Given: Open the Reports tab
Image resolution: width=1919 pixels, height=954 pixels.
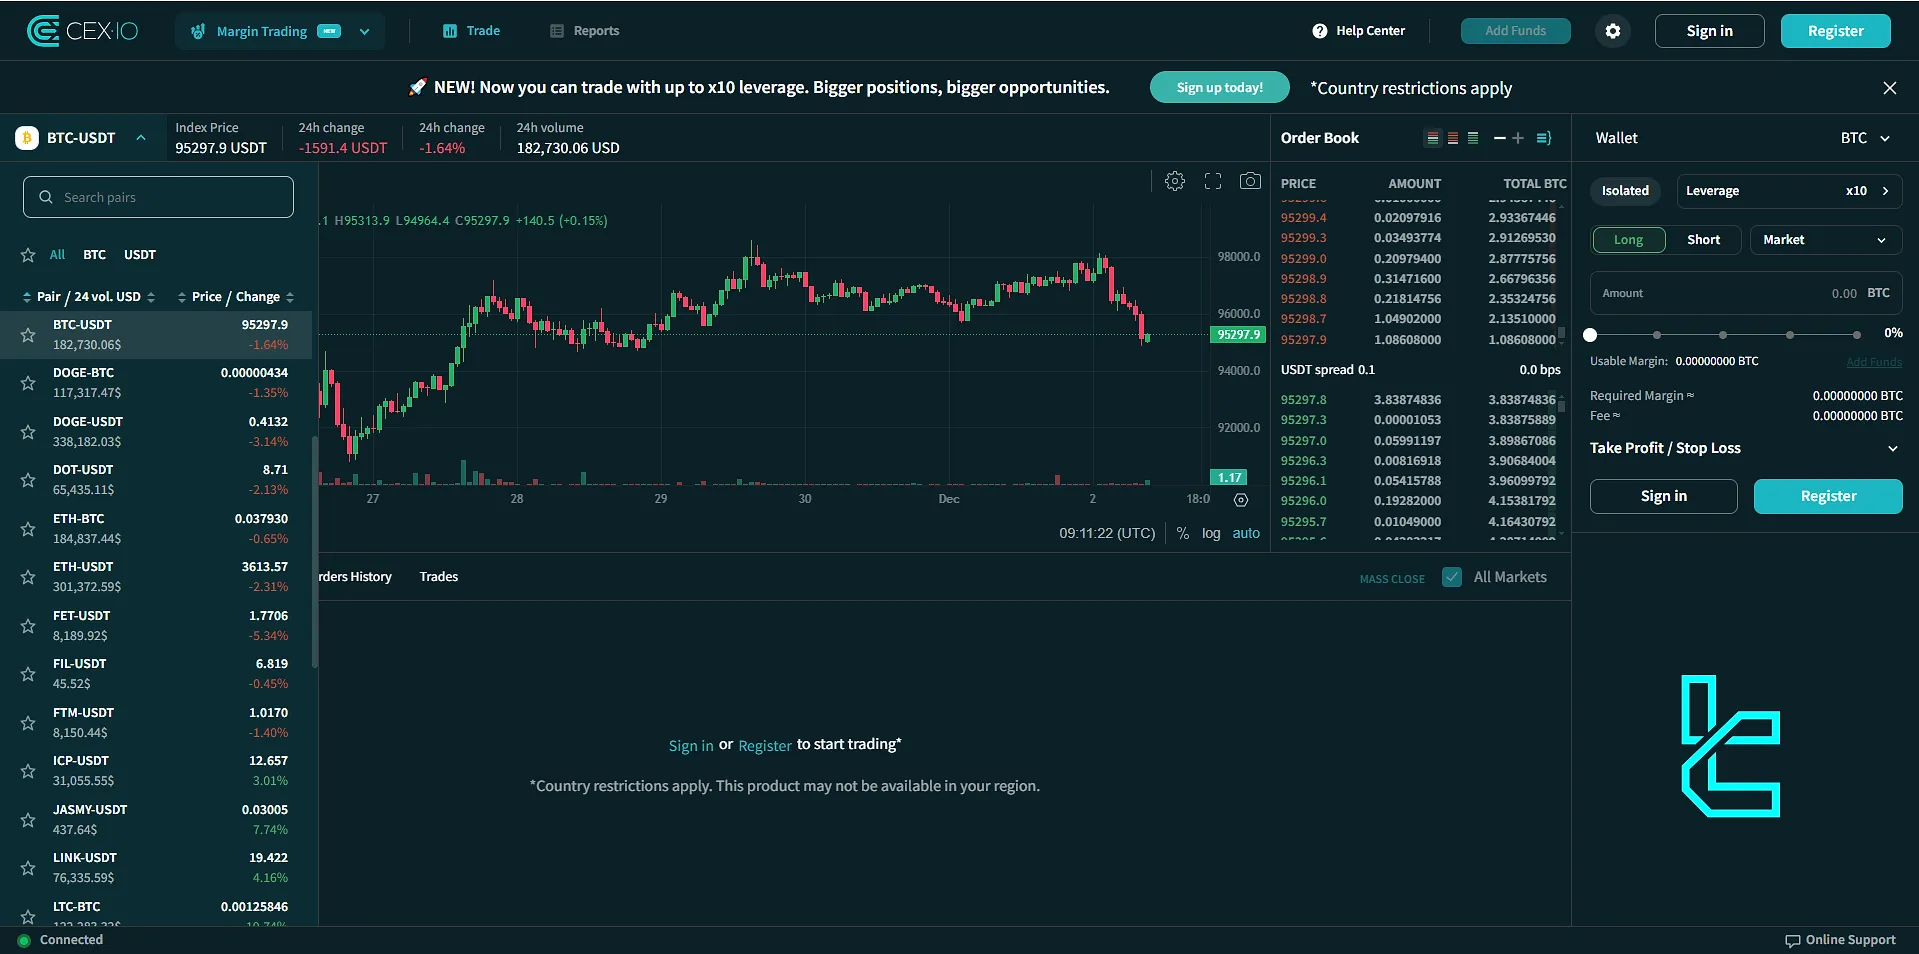Looking at the screenshot, I should click(585, 31).
